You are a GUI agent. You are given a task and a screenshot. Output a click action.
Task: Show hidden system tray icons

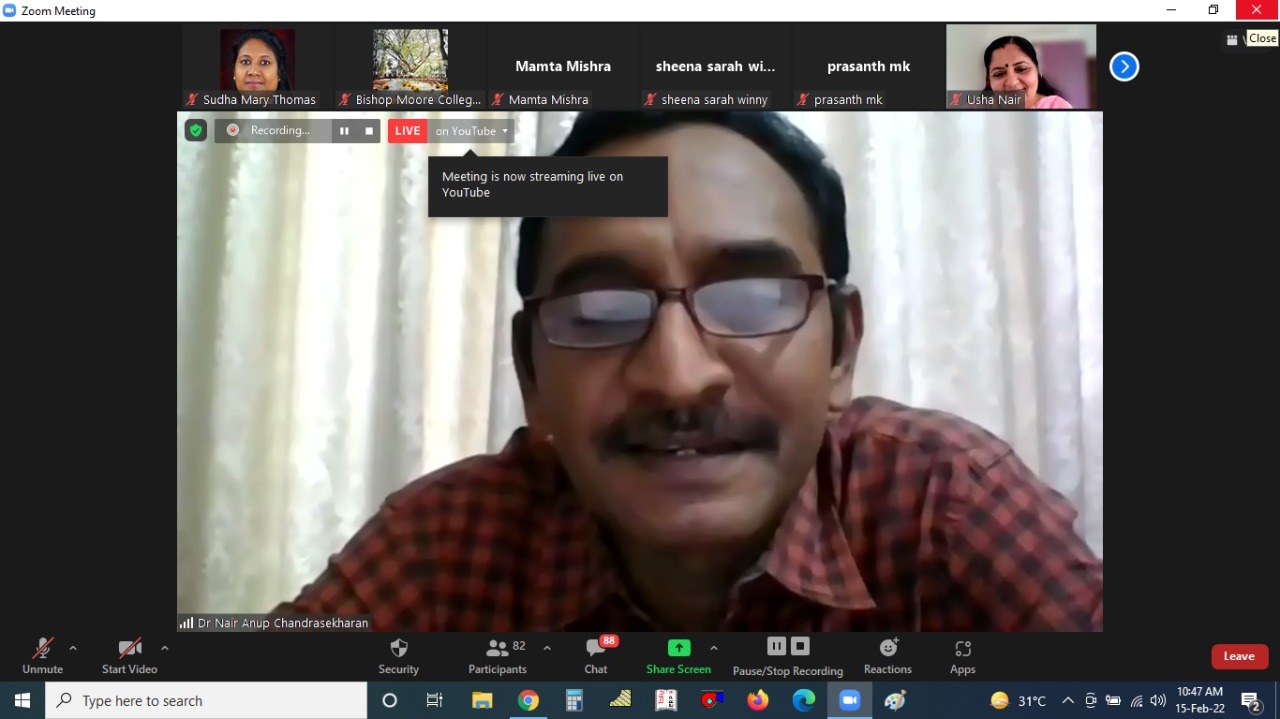[x=1068, y=700]
